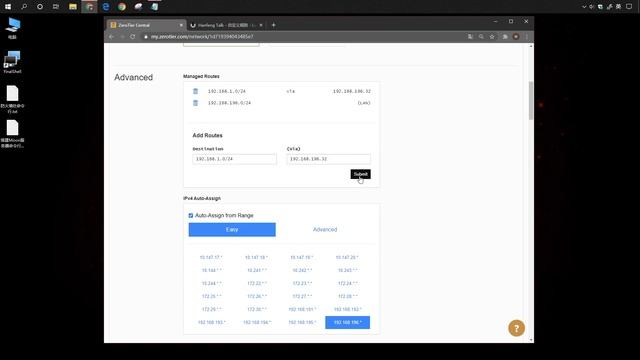Select the 172.25.*.* range
640x360 pixels.
pos(211,296)
